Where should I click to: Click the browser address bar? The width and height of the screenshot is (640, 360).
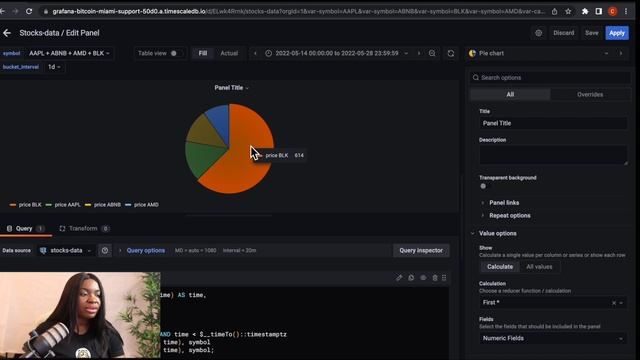pyautogui.click(x=298, y=11)
